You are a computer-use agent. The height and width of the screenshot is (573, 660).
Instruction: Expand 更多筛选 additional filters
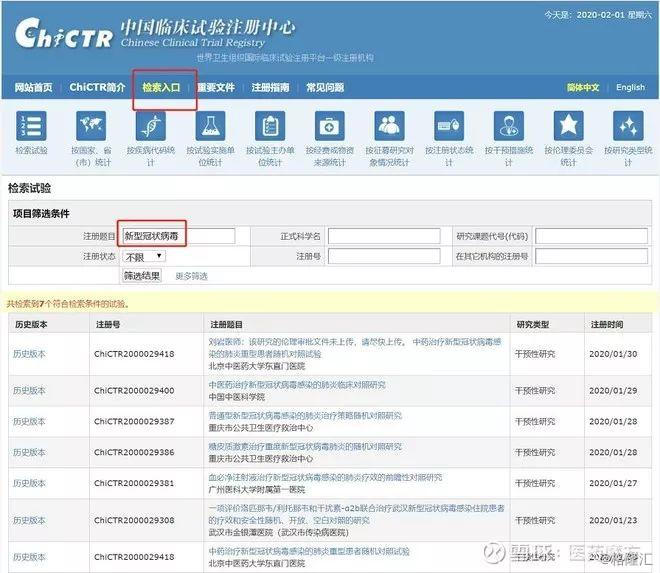tap(191, 276)
